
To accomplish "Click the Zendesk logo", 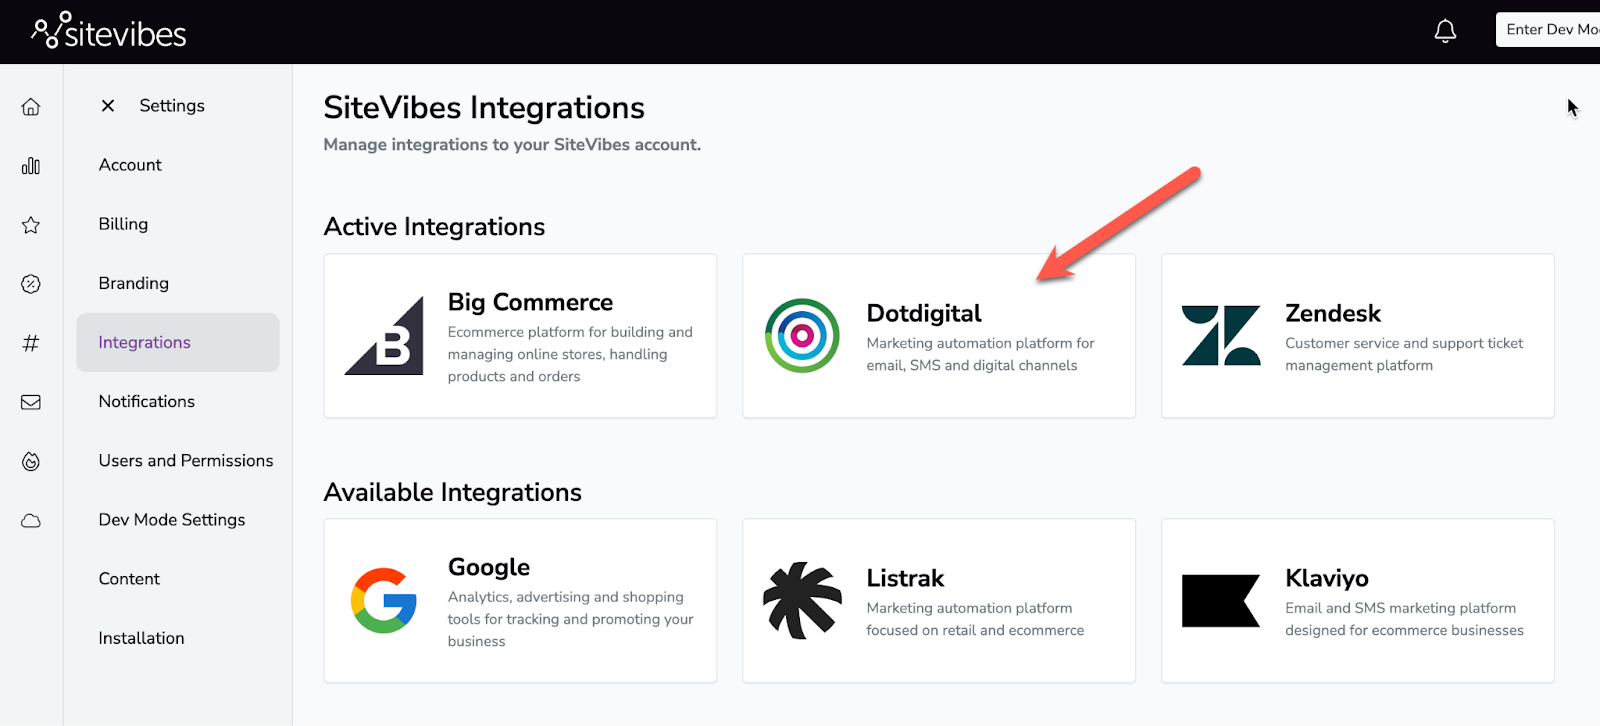I will coord(1221,336).
